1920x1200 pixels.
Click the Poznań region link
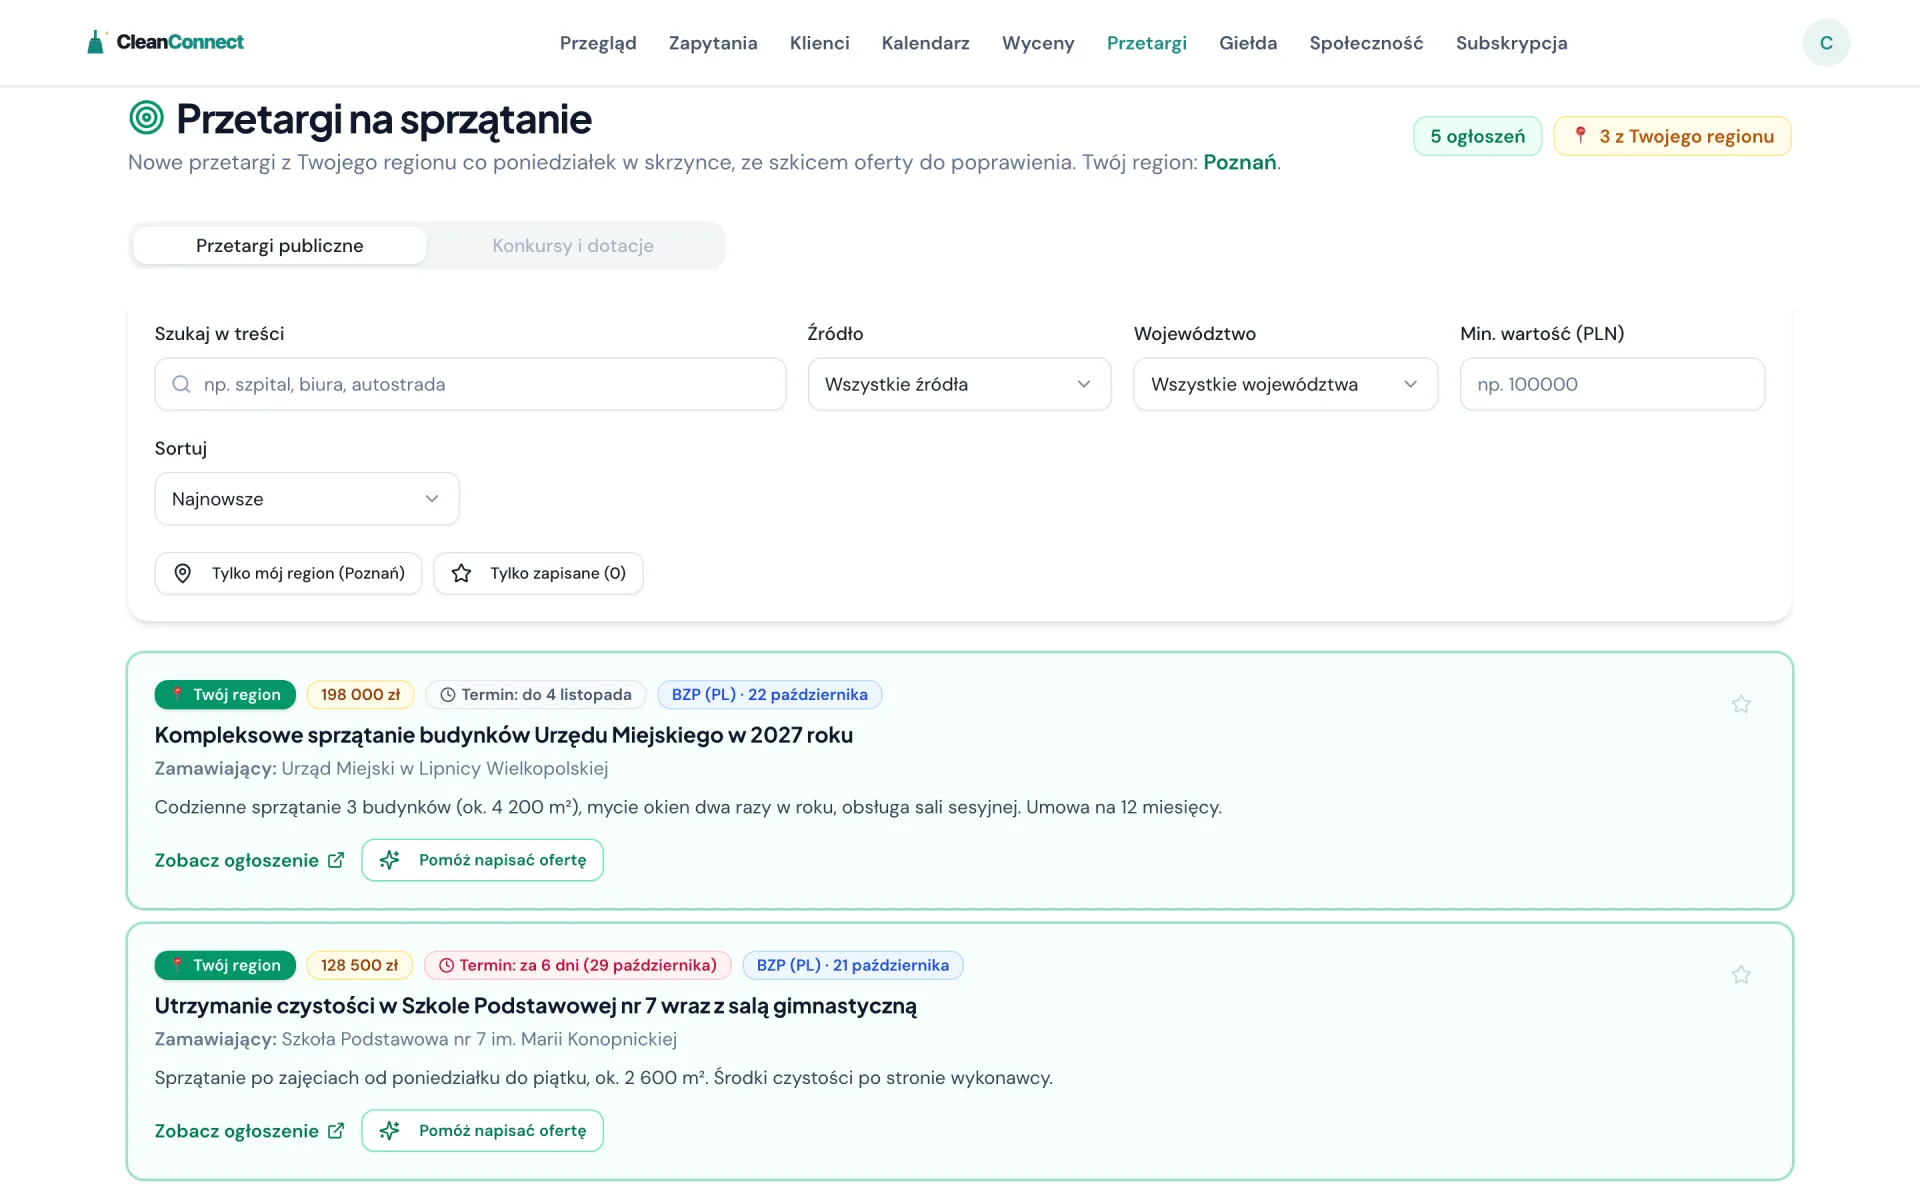tap(1239, 162)
